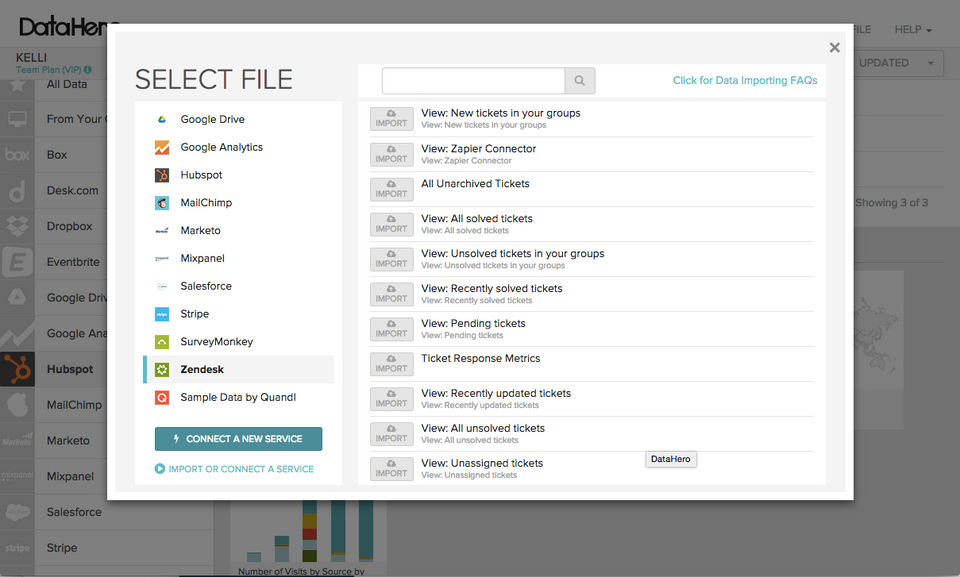
Task: Import View: All unsolved tickets
Action: pos(392,434)
